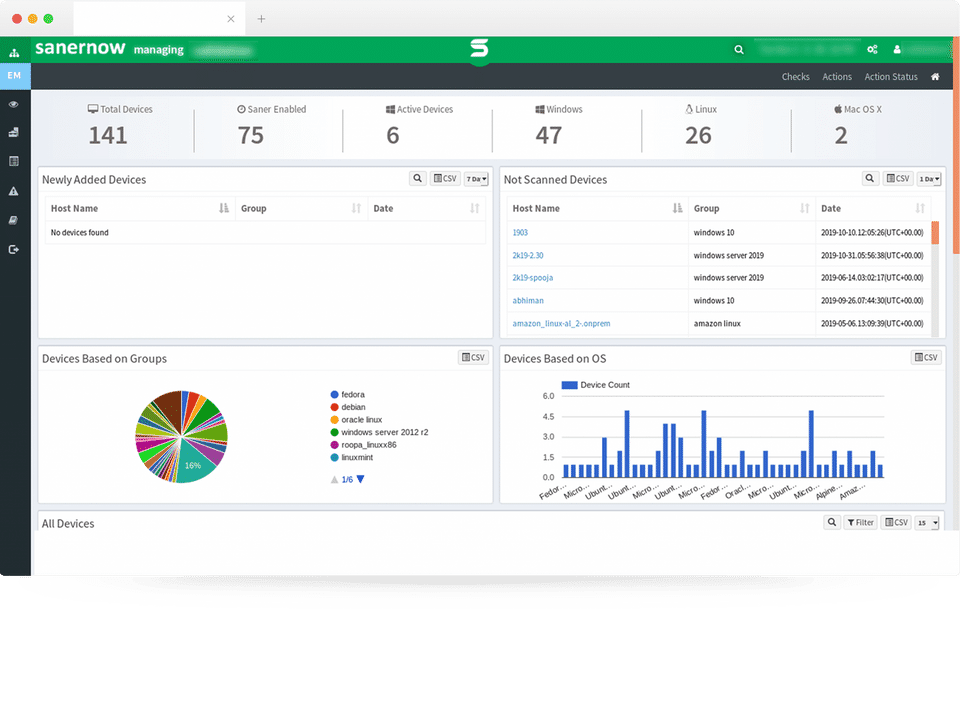Open the Action Status menu item
This screenshot has width=960, height=709.
[x=891, y=77]
